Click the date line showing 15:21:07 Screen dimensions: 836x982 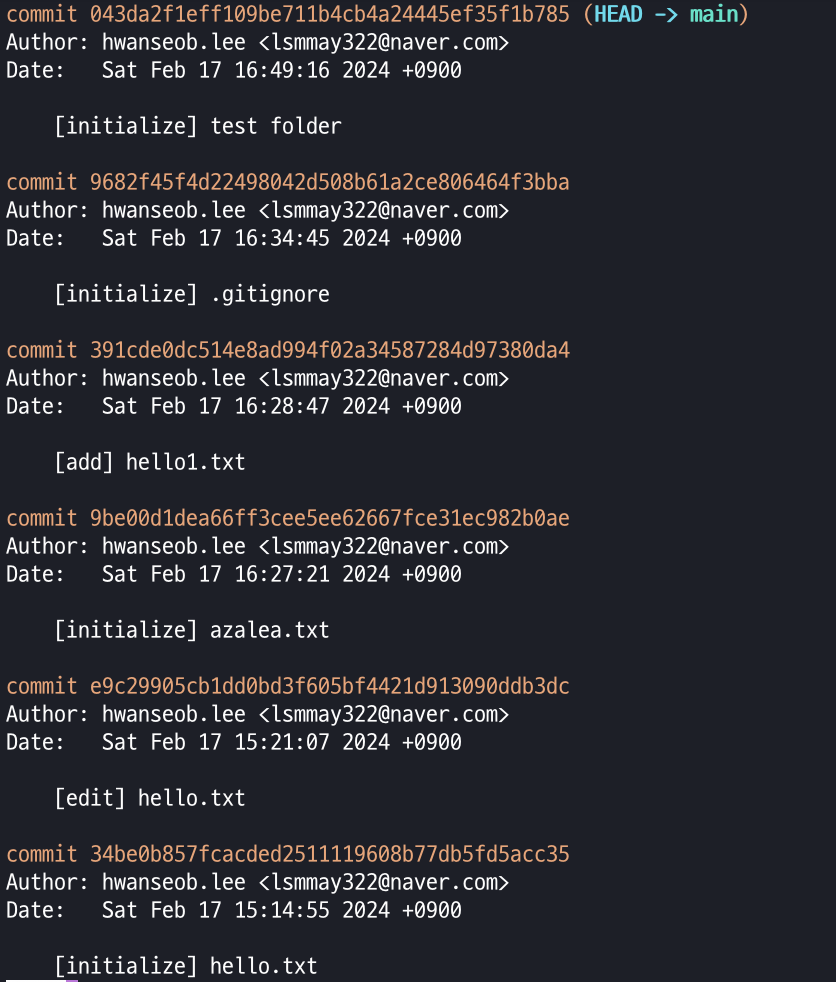click(234, 742)
